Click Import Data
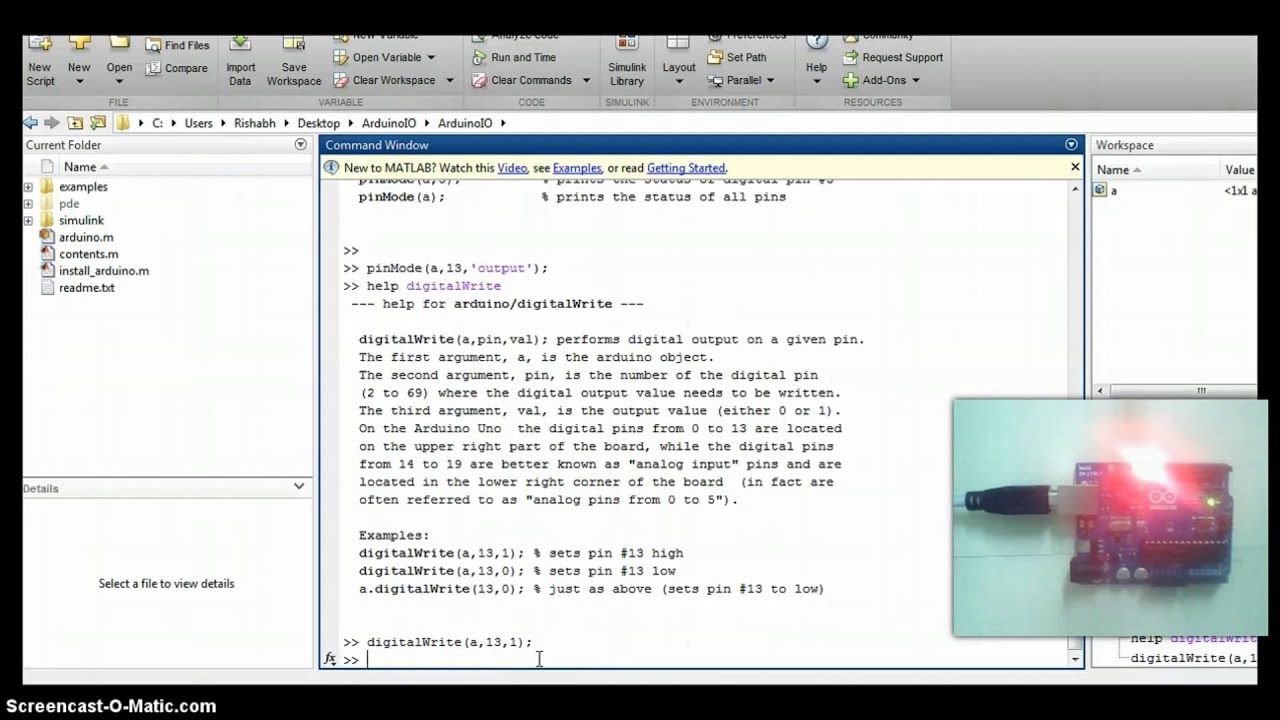1280x720 pixels. (x=240, y=62)
